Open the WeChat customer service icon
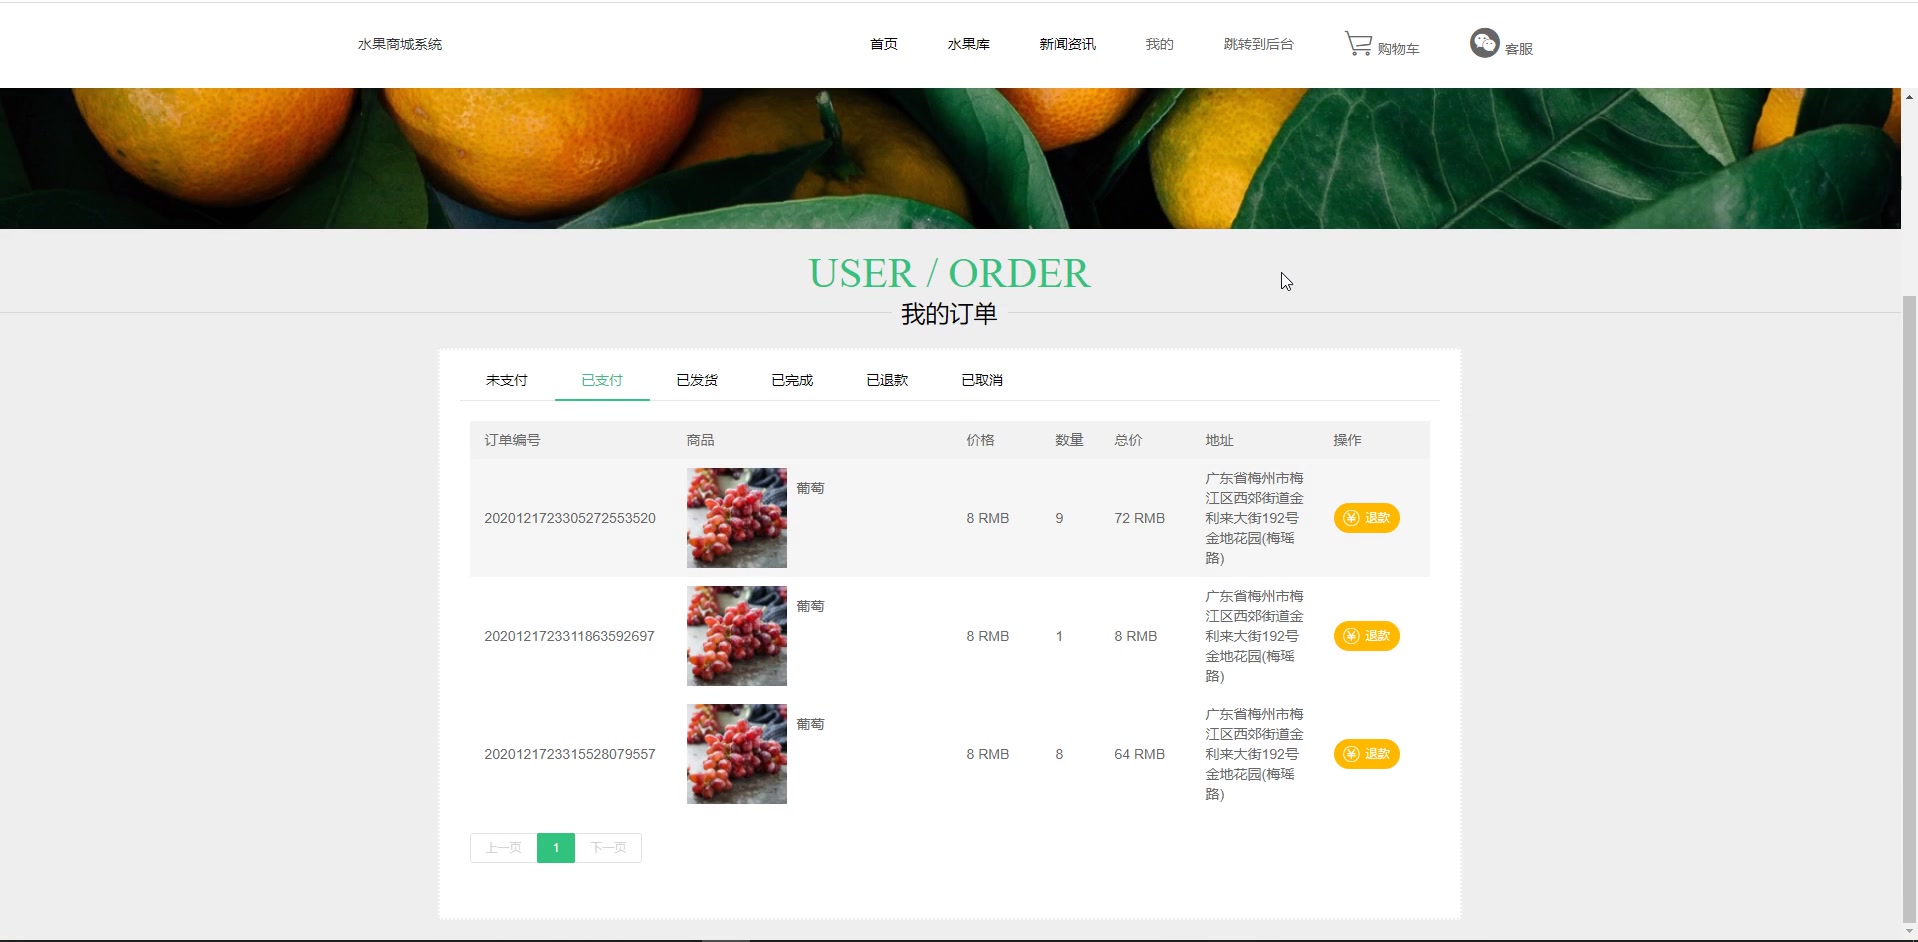The width and height of the screenshot is (1918, 942). (1484, 43)
